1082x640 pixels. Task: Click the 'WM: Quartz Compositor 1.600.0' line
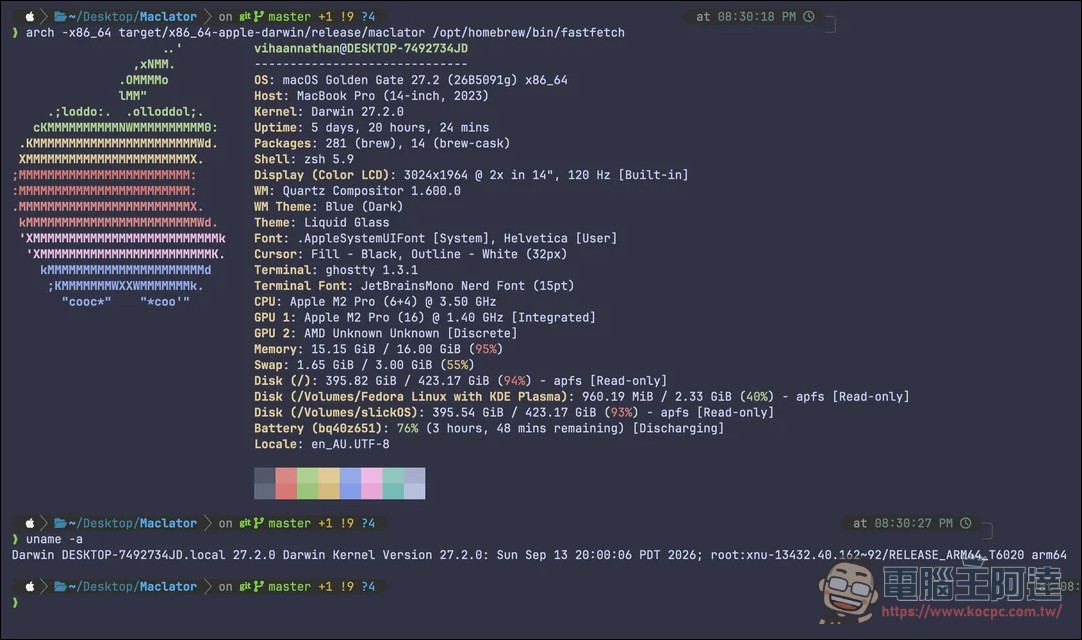tap(357, 191)
